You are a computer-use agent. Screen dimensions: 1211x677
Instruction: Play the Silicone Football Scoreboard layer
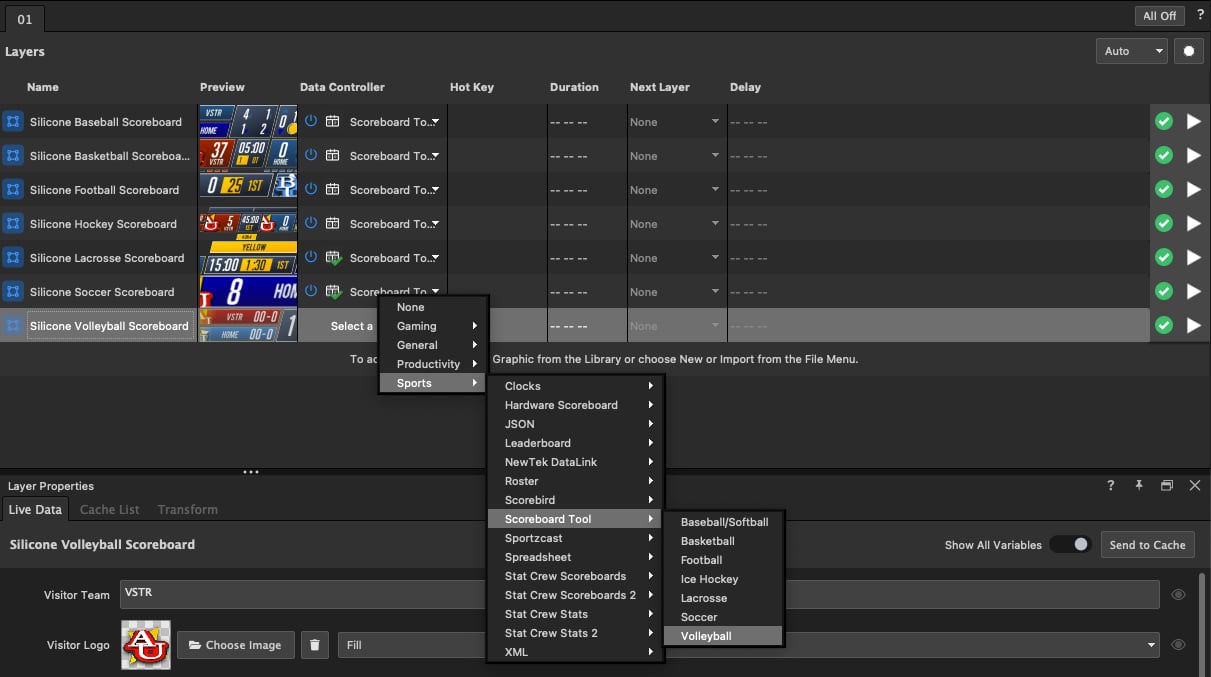[x=1193, y=190]
